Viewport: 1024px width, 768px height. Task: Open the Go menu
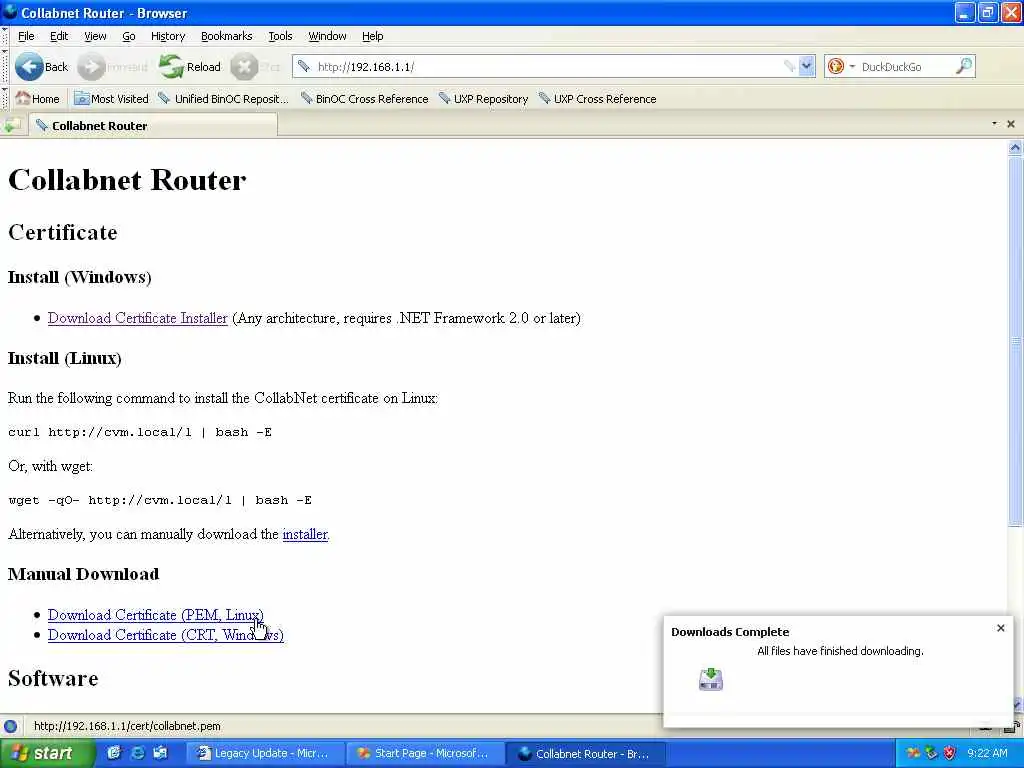[x=129, y=36]
